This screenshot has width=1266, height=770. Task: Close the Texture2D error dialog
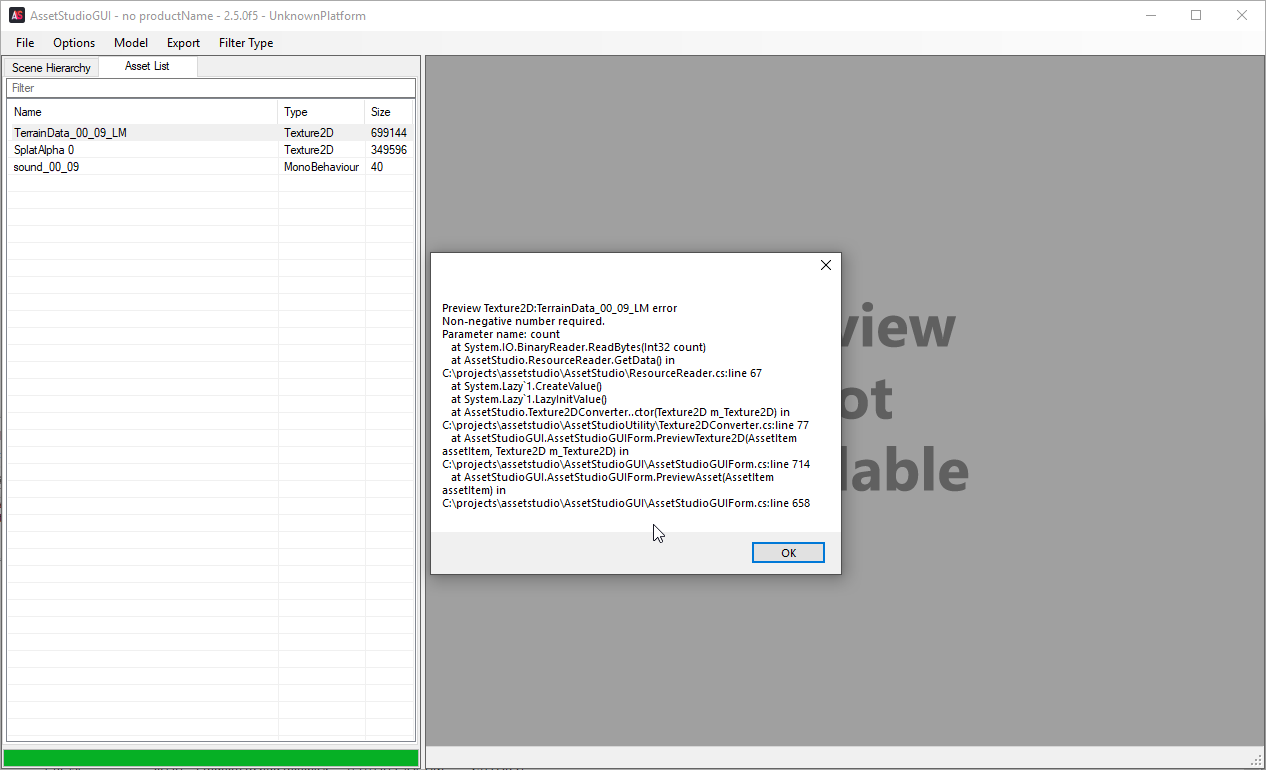(x=825, y=265)
